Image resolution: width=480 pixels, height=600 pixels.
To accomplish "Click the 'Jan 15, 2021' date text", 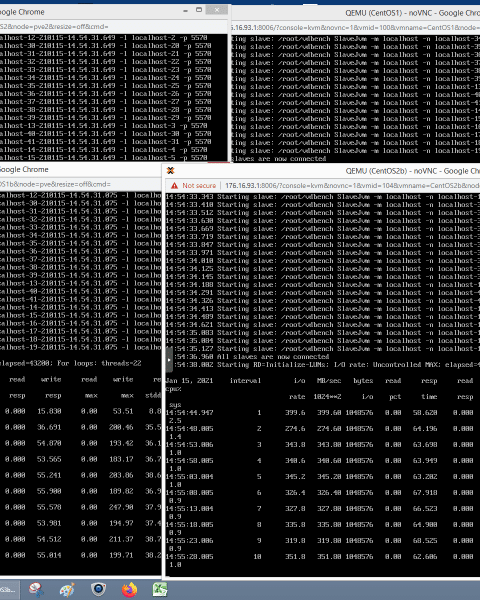I will 189,381.
